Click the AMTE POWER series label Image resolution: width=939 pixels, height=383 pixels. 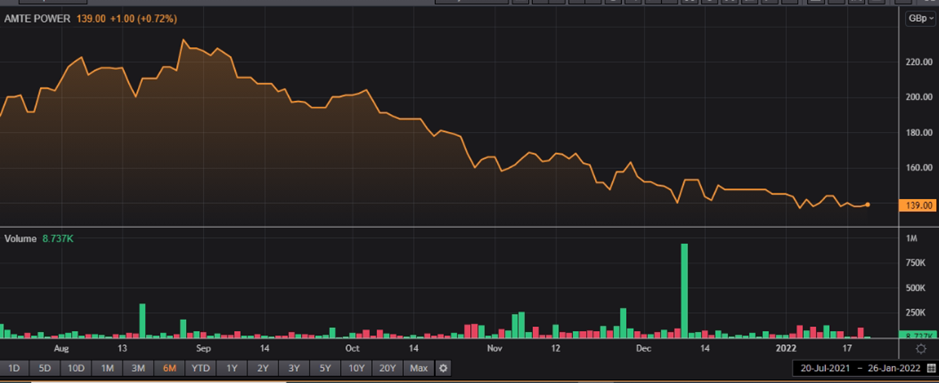click(38, 19)
